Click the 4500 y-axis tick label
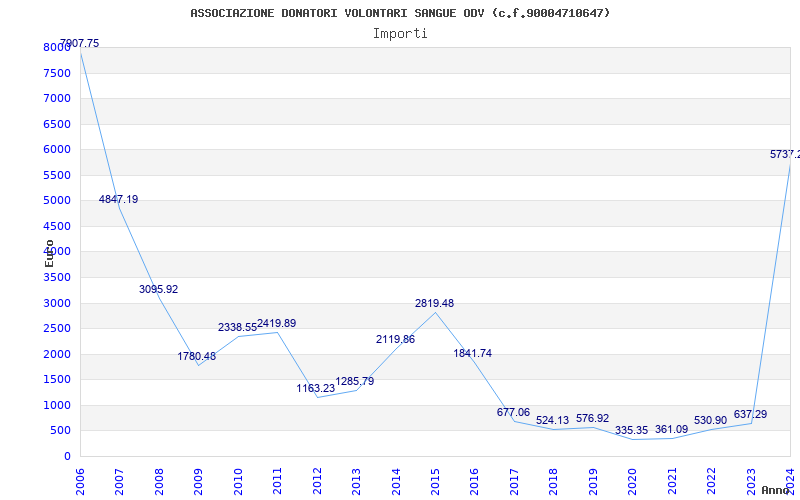800x500 pixels. point(57,227)
